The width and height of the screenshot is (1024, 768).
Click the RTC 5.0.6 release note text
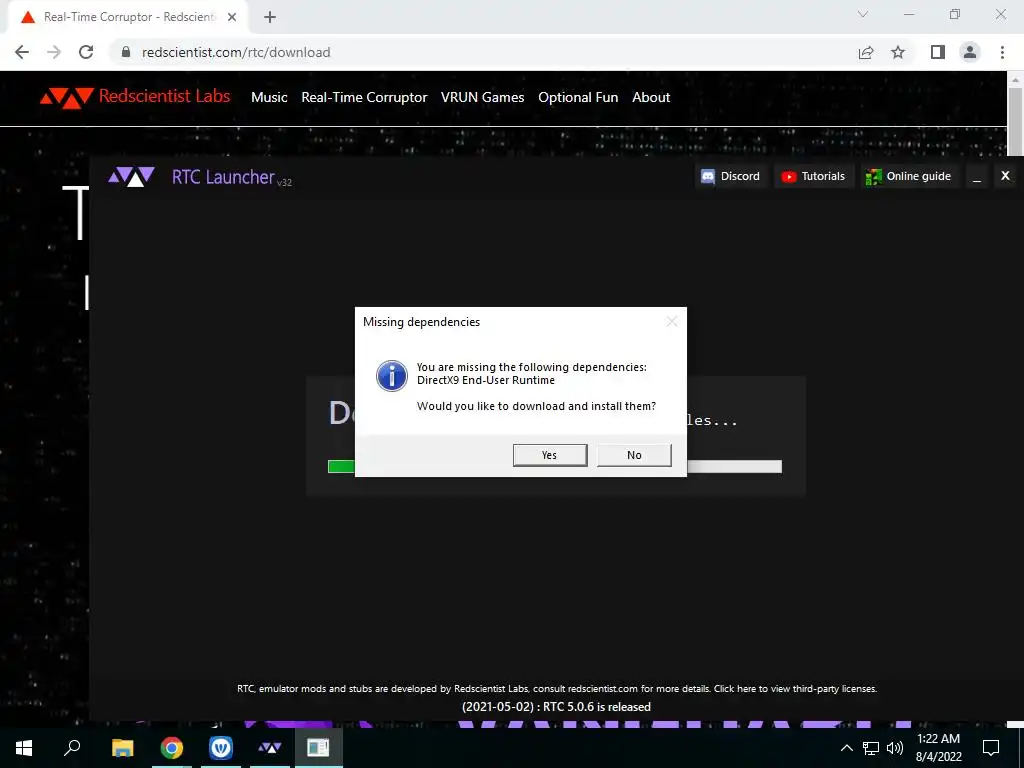[556, 707]
